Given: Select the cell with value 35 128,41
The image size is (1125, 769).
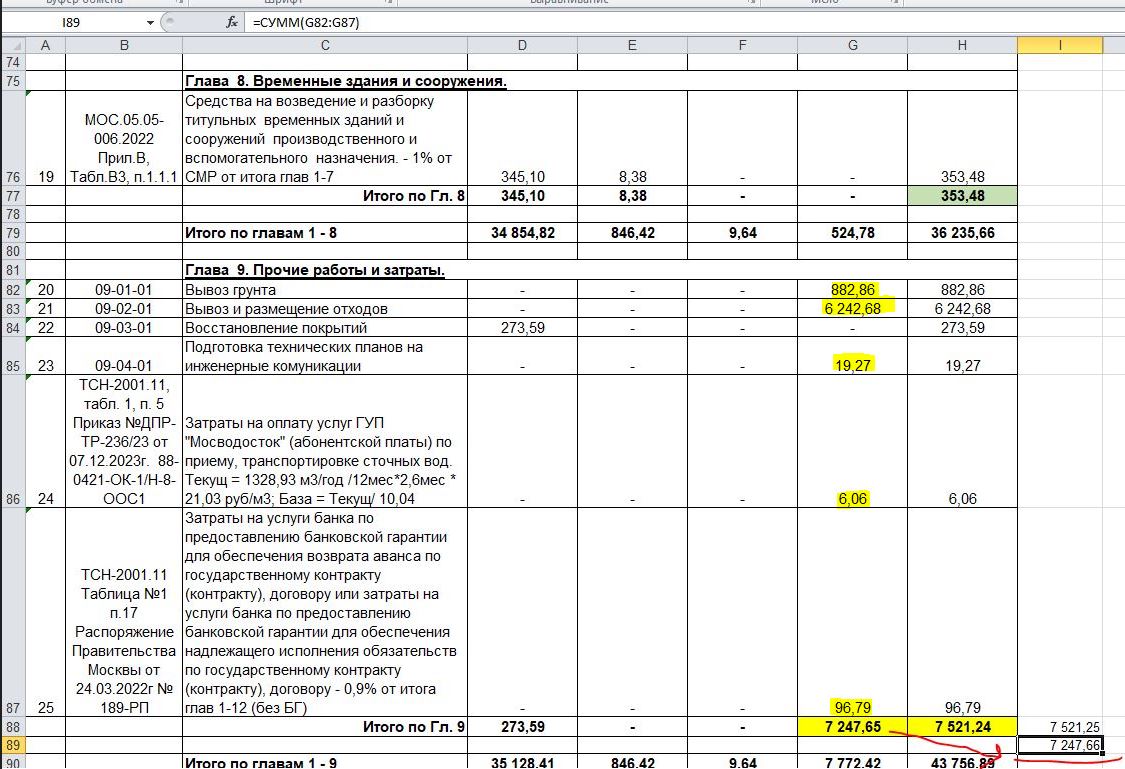Looking at the screenshot, I should [522, 762].
